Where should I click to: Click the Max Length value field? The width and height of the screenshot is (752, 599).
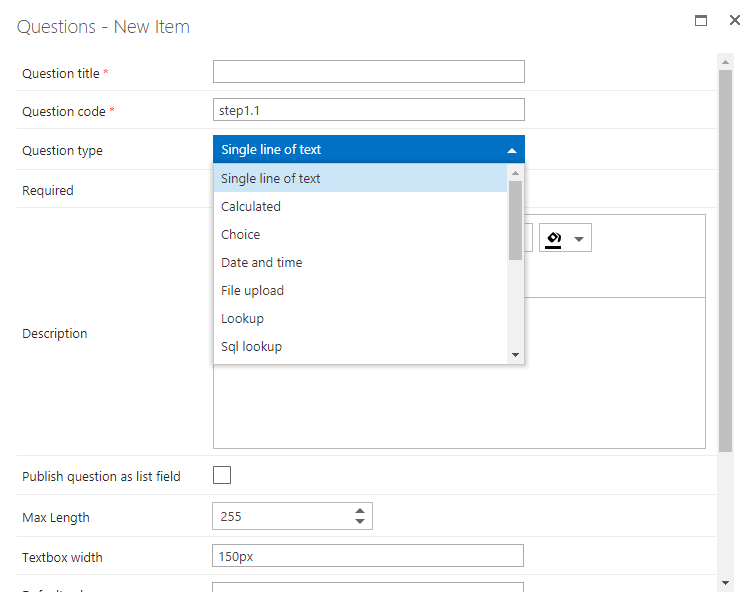(283, 517)
